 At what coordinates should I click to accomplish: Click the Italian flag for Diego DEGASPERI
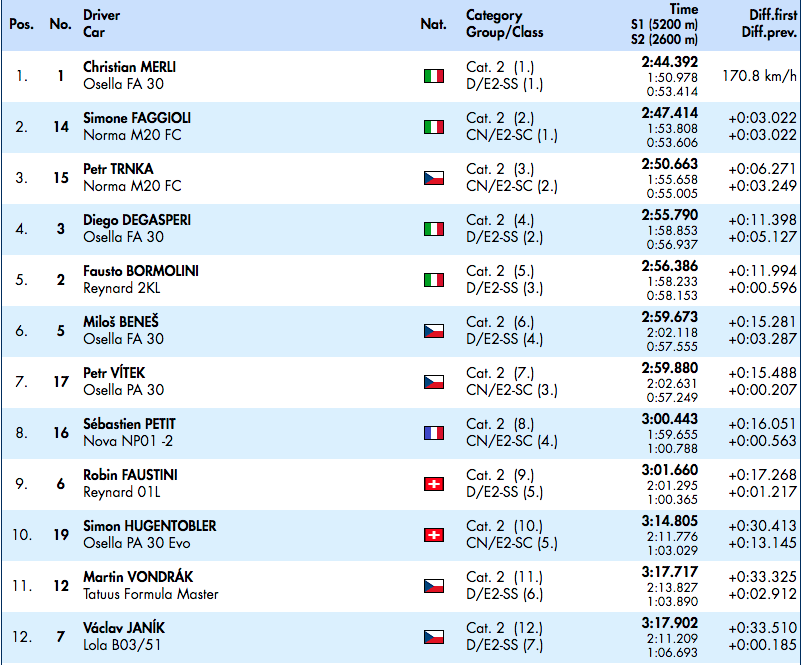point(434,229)
